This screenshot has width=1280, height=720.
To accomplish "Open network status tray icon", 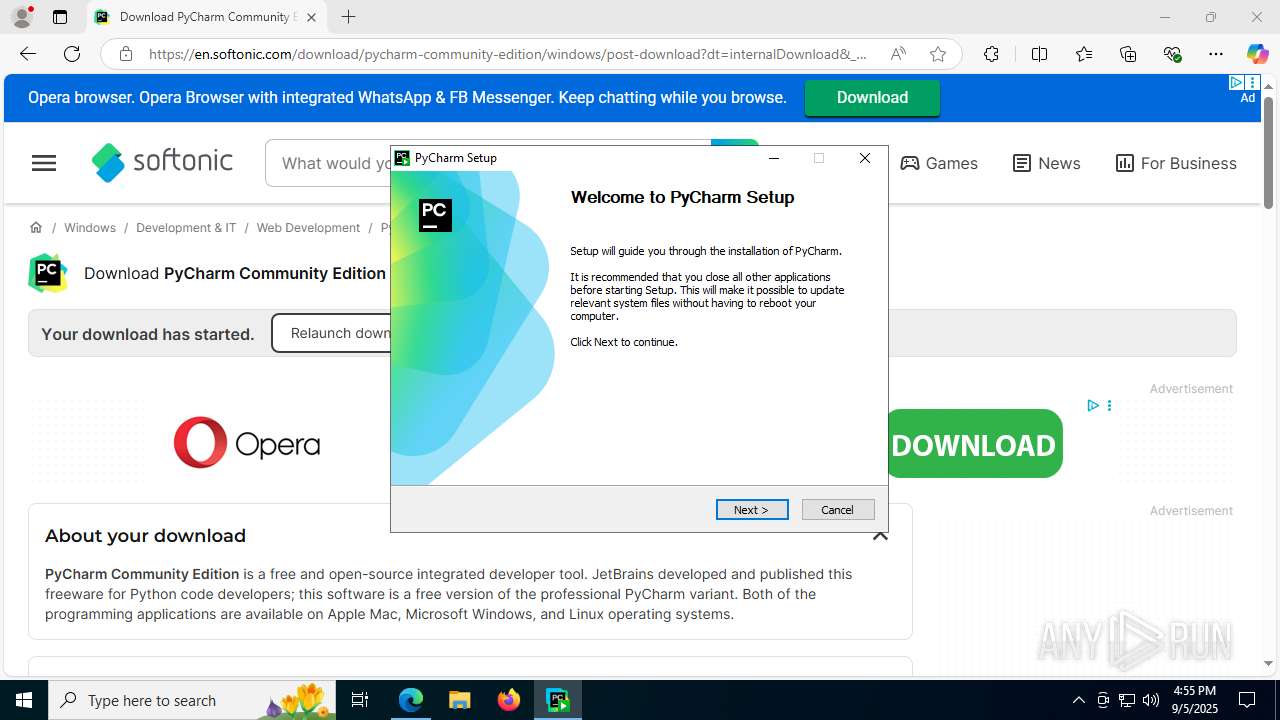I will (1127, 700).
